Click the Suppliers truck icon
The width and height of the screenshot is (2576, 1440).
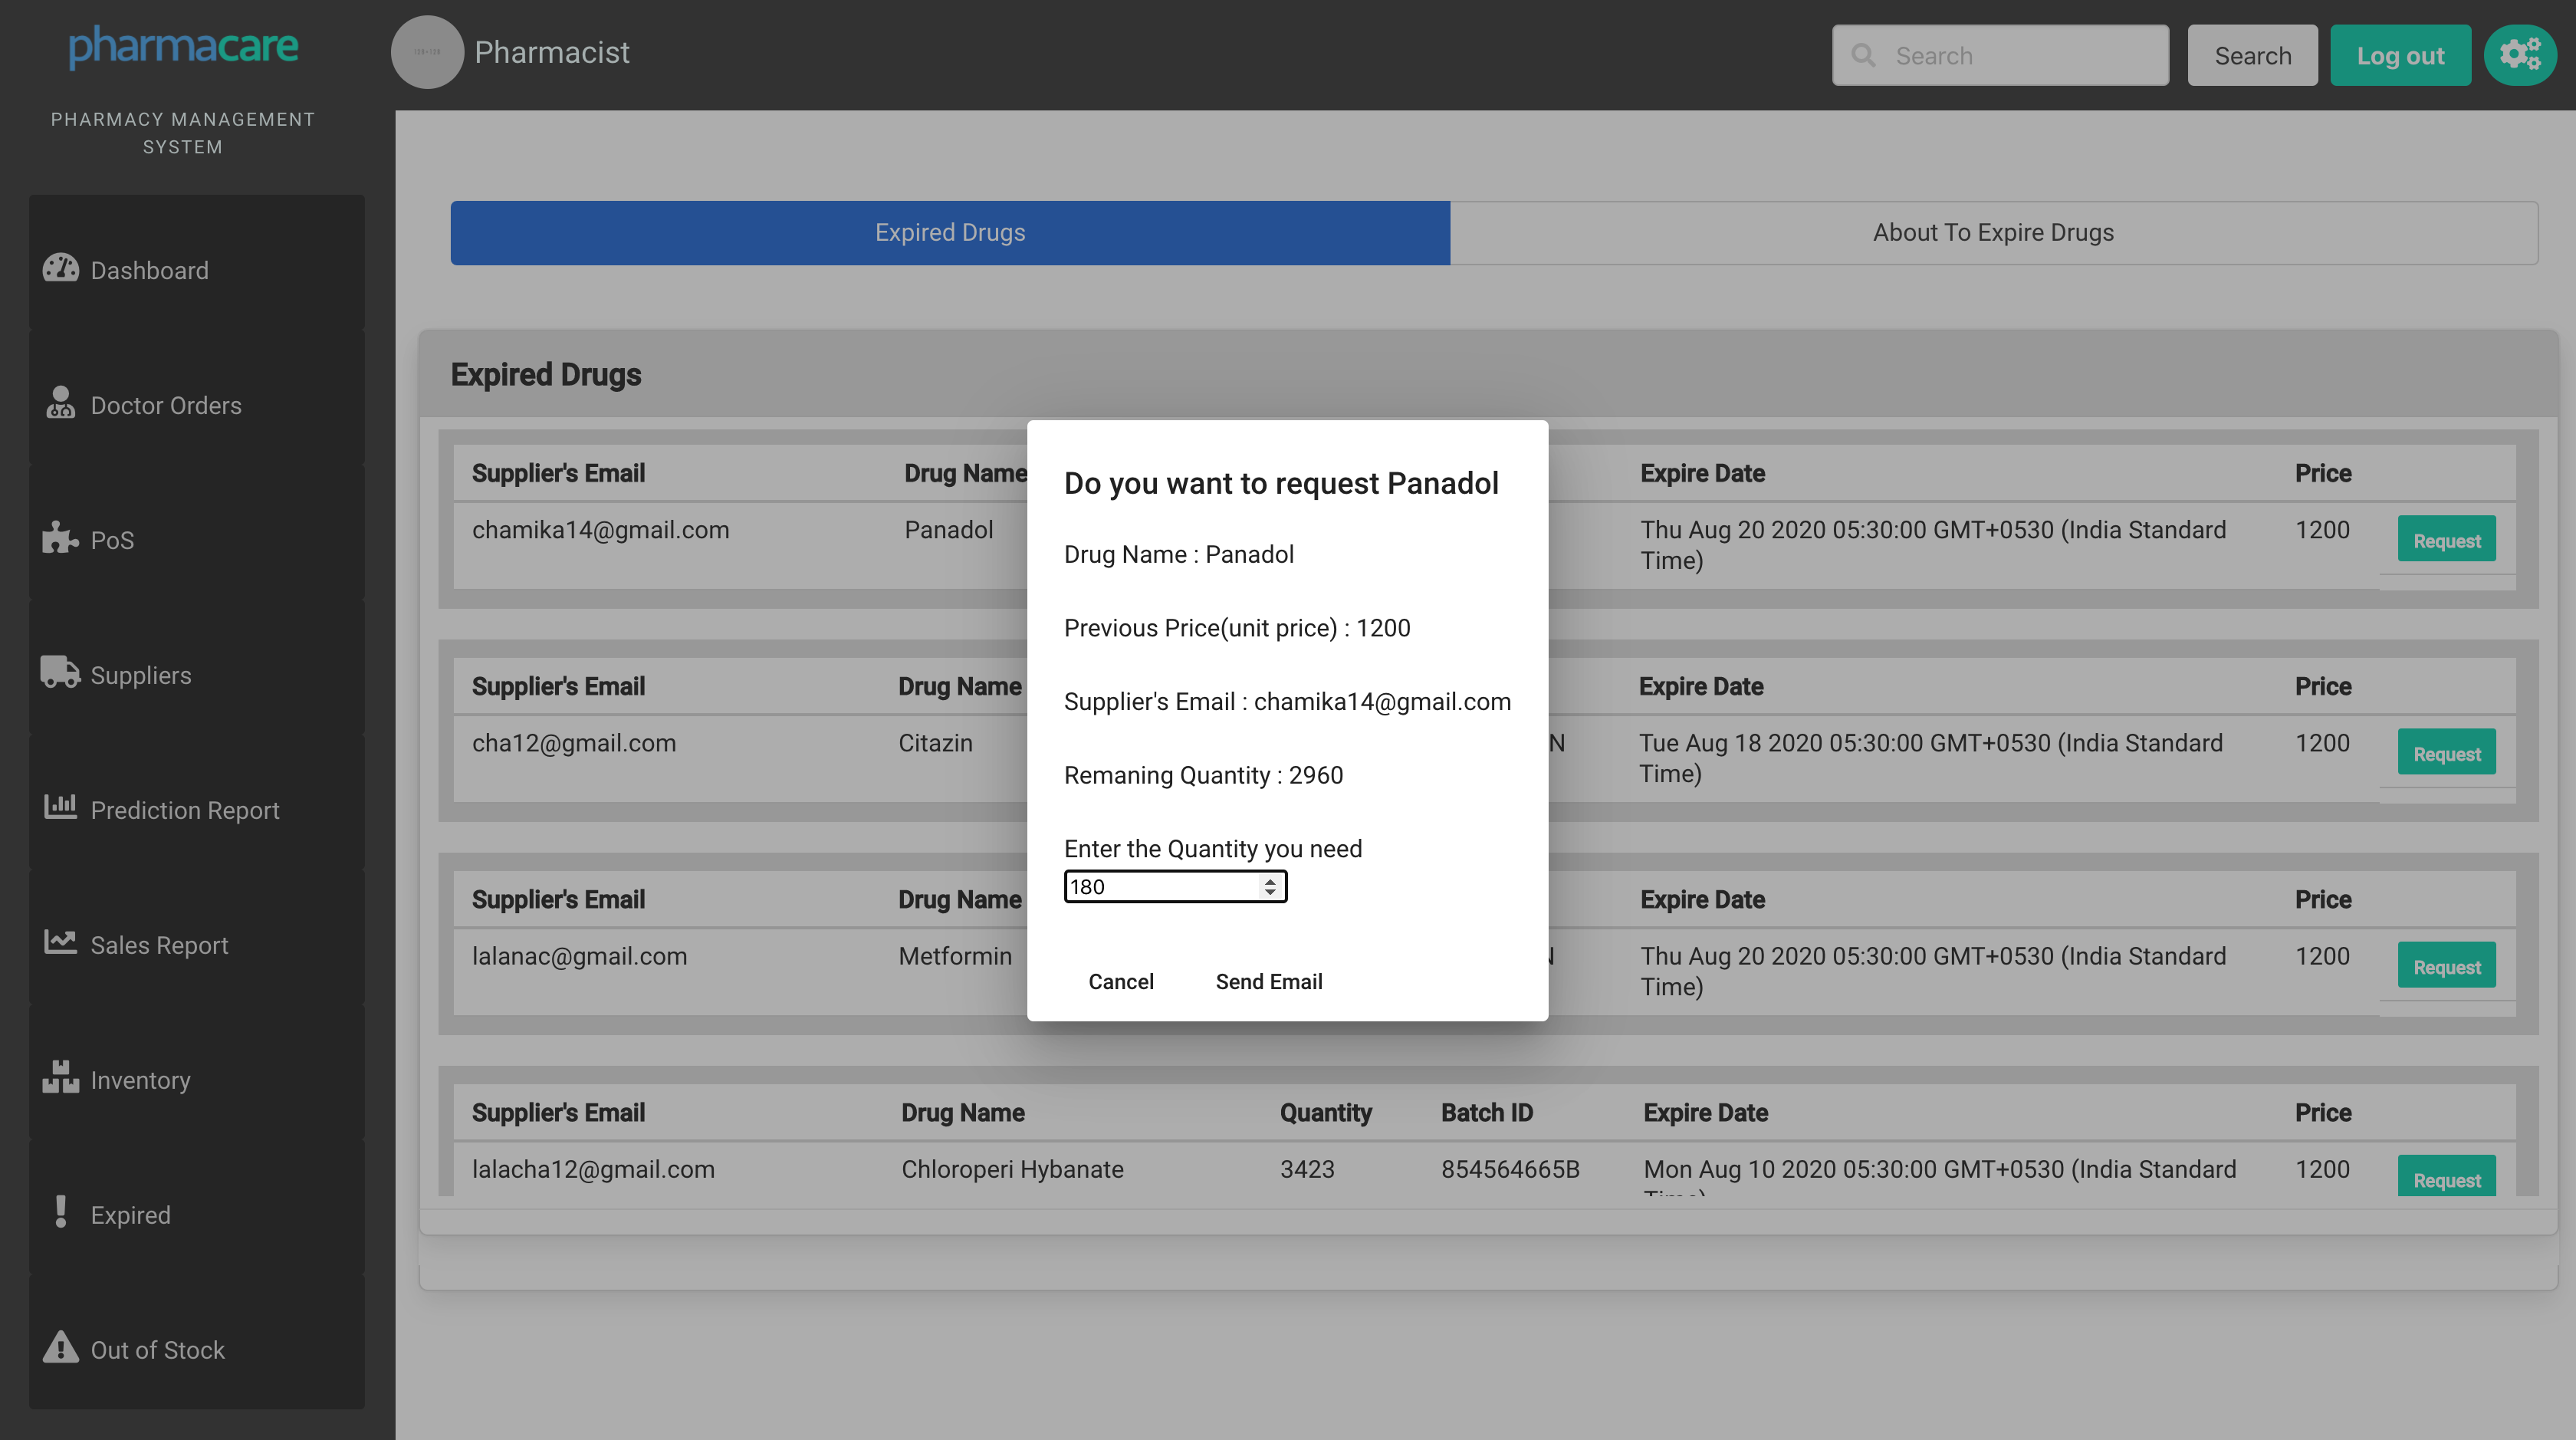[x=60, y=672]
